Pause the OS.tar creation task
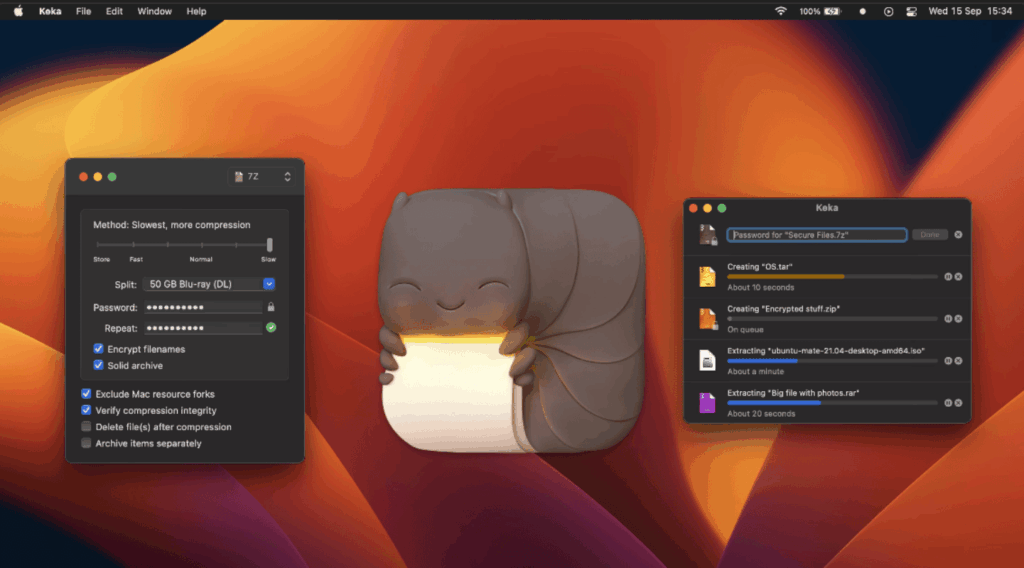The width and height of the screenshot is (1024, 568). [948, 277]
